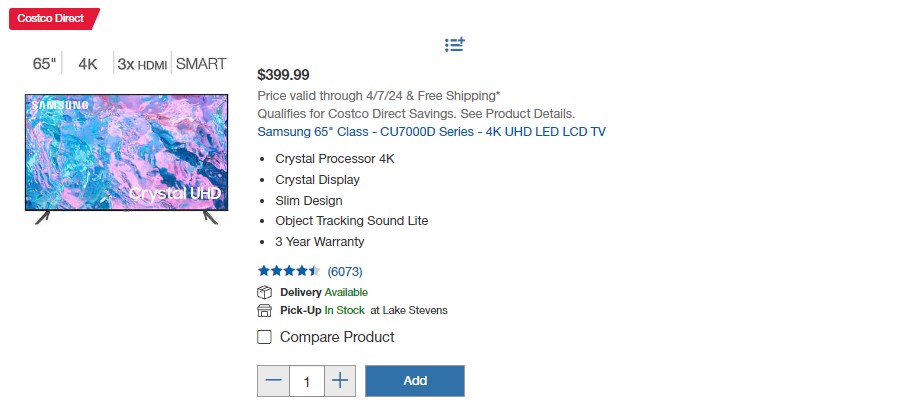Screen dimensions: 913x405
Task: Click the Costco Direct red badge
Action: point(54,19)
